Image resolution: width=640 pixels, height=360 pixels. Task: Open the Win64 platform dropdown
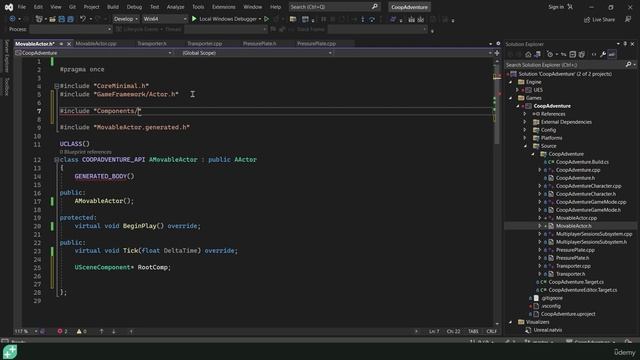[164, 19]
